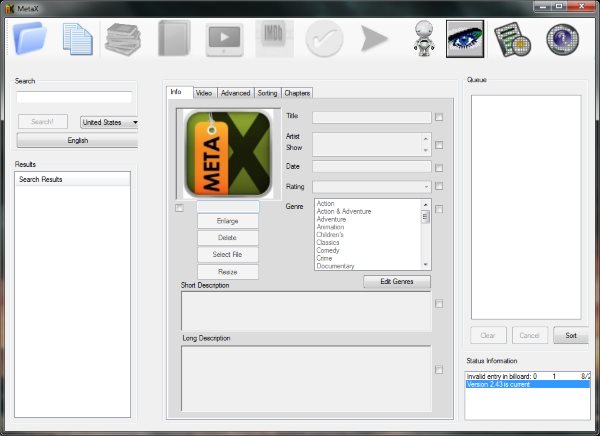This screenshot has height=436, width=600.
Task: Select the Action & Adventure genre
Action: (x=344, y=211)
